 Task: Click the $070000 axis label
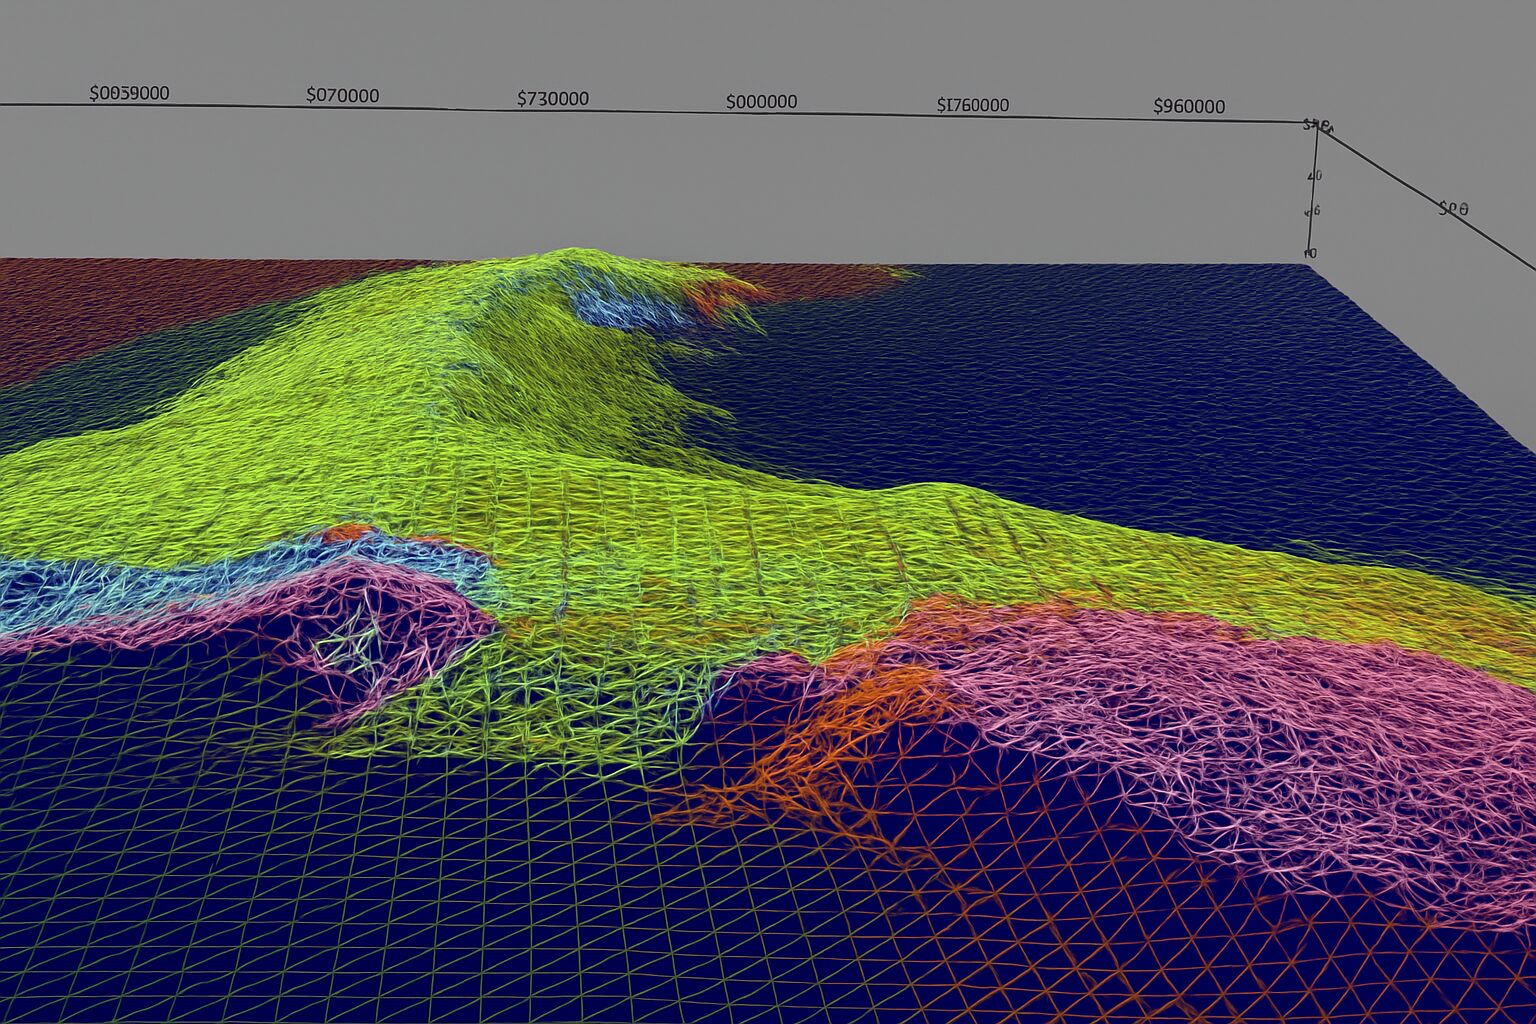pos(342,96)
